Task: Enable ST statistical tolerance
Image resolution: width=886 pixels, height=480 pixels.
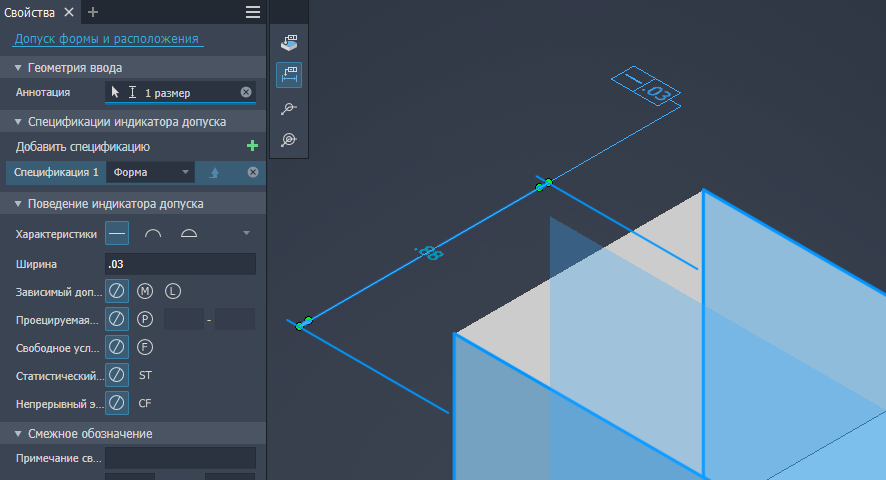Action: [145, 375]
